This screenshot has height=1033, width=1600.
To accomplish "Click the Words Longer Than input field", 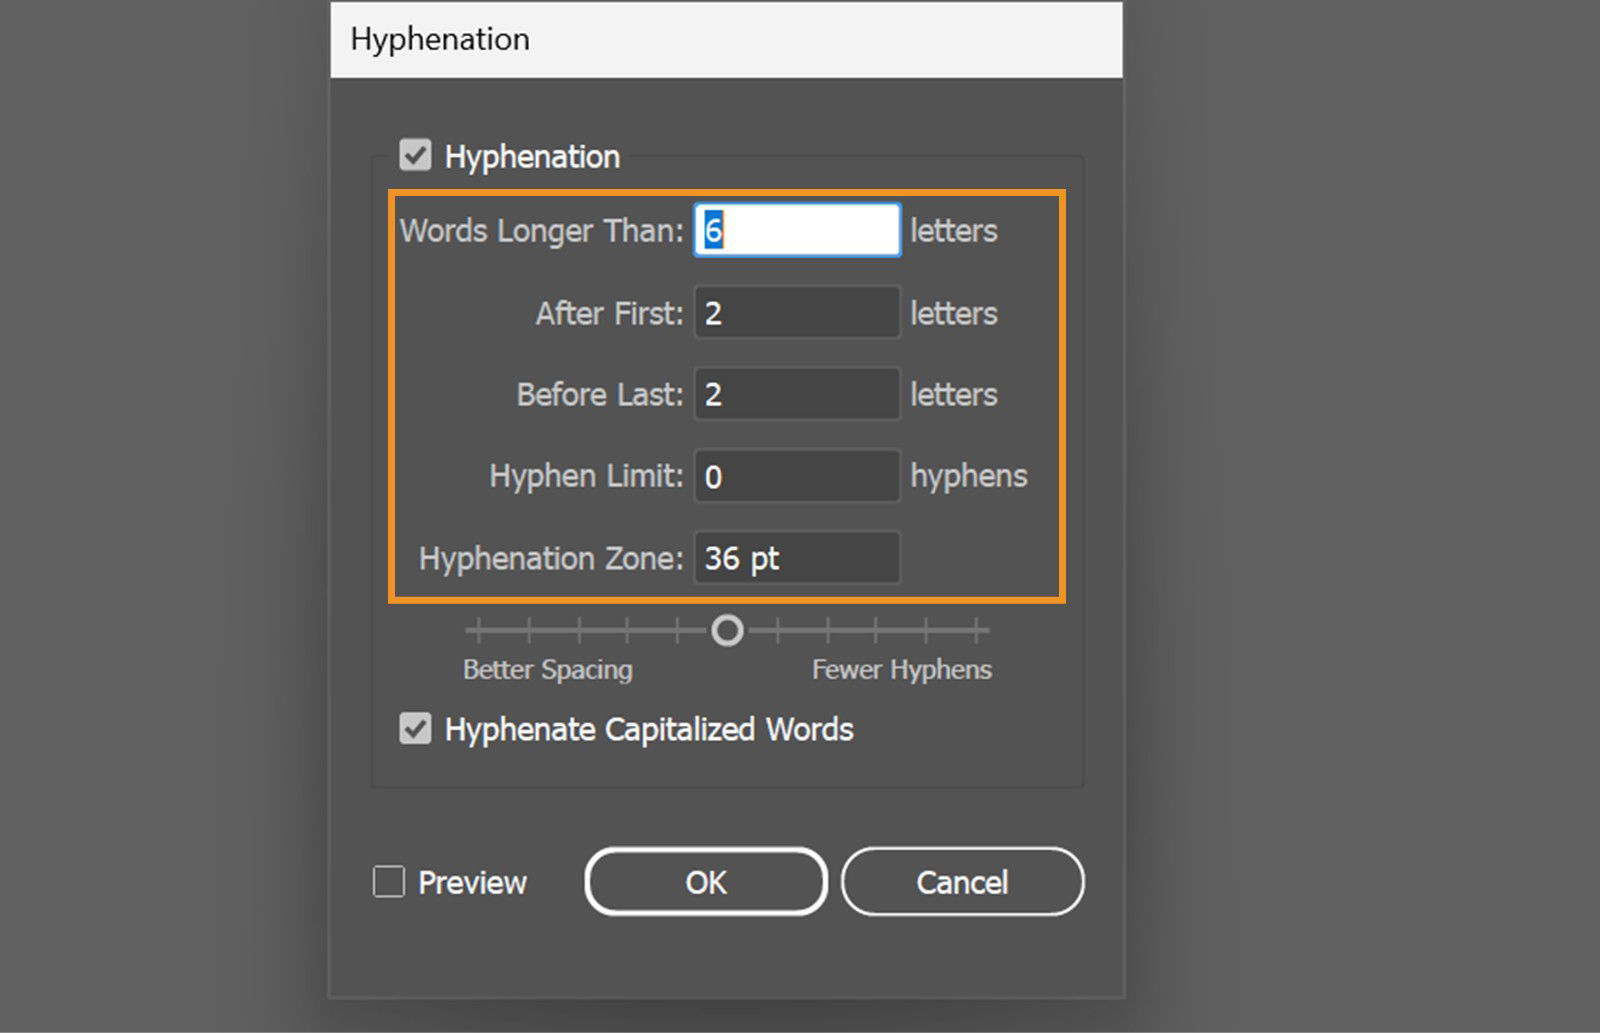I will (x=796, y=230).
